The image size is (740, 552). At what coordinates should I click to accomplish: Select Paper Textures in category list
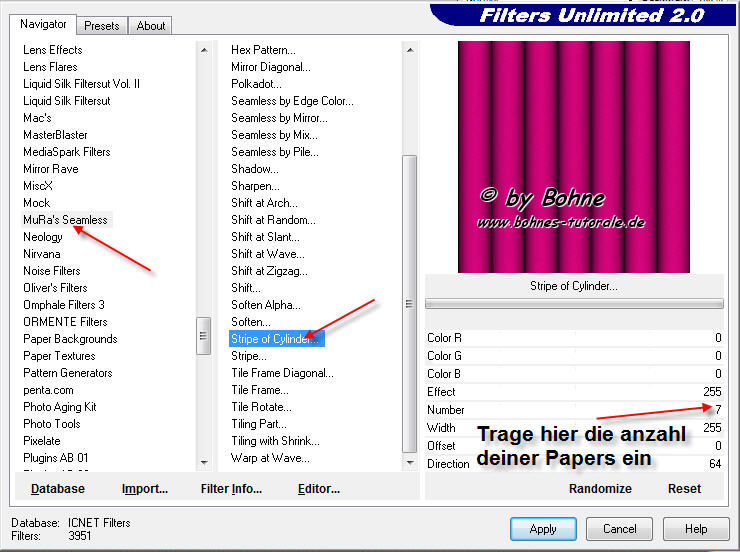pyautogui.click(x=59, y=356)
